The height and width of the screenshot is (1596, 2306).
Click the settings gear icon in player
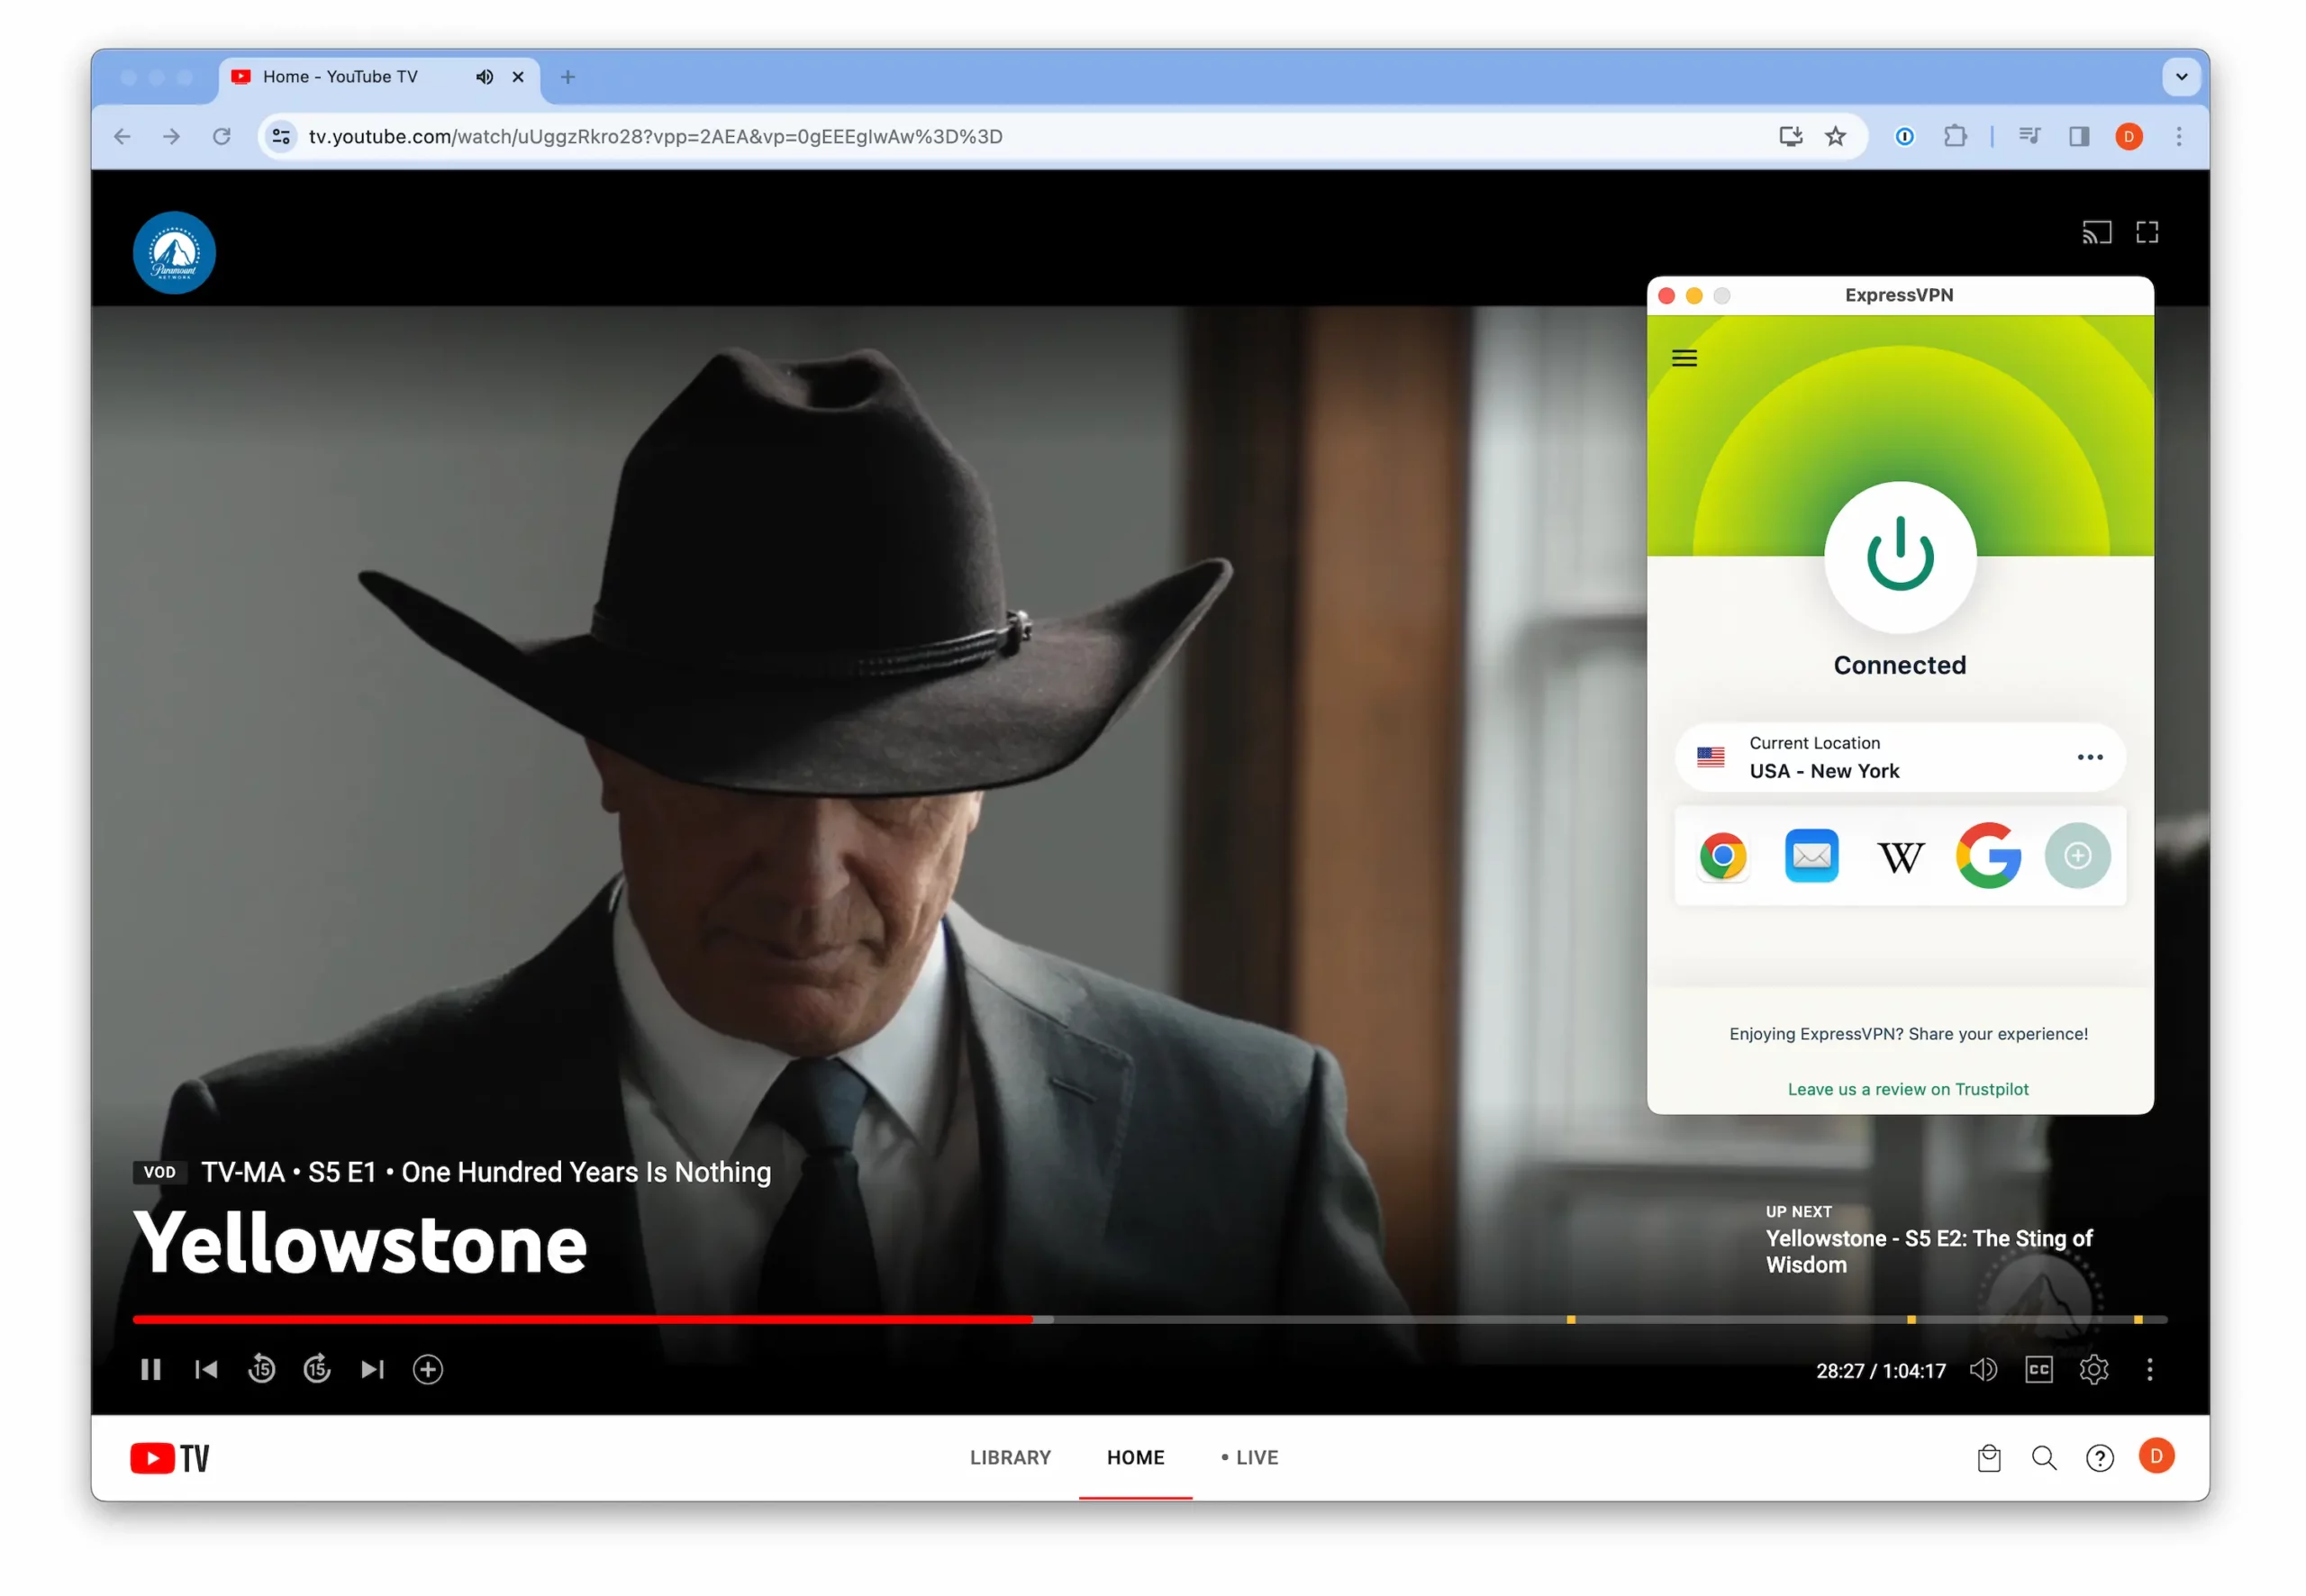[x=2094, y=1370]
